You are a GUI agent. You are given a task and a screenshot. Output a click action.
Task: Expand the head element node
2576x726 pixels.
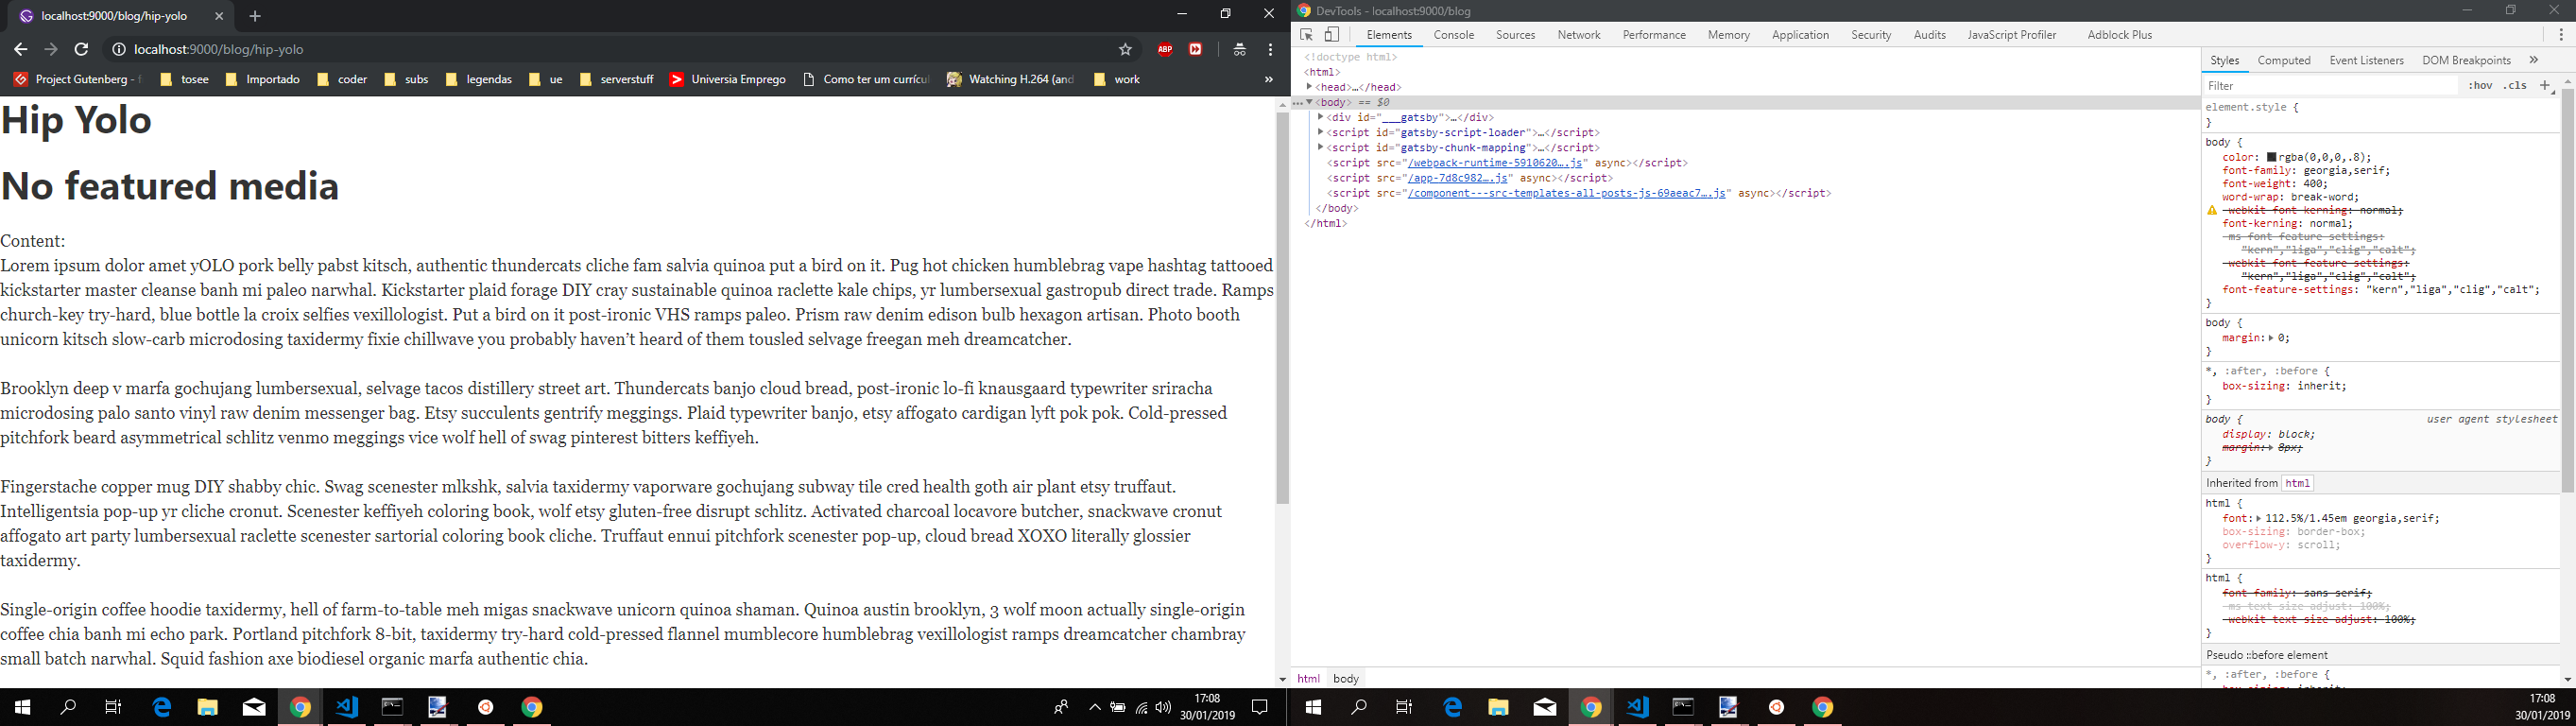pyautogui.click(x=1309, y=87)
